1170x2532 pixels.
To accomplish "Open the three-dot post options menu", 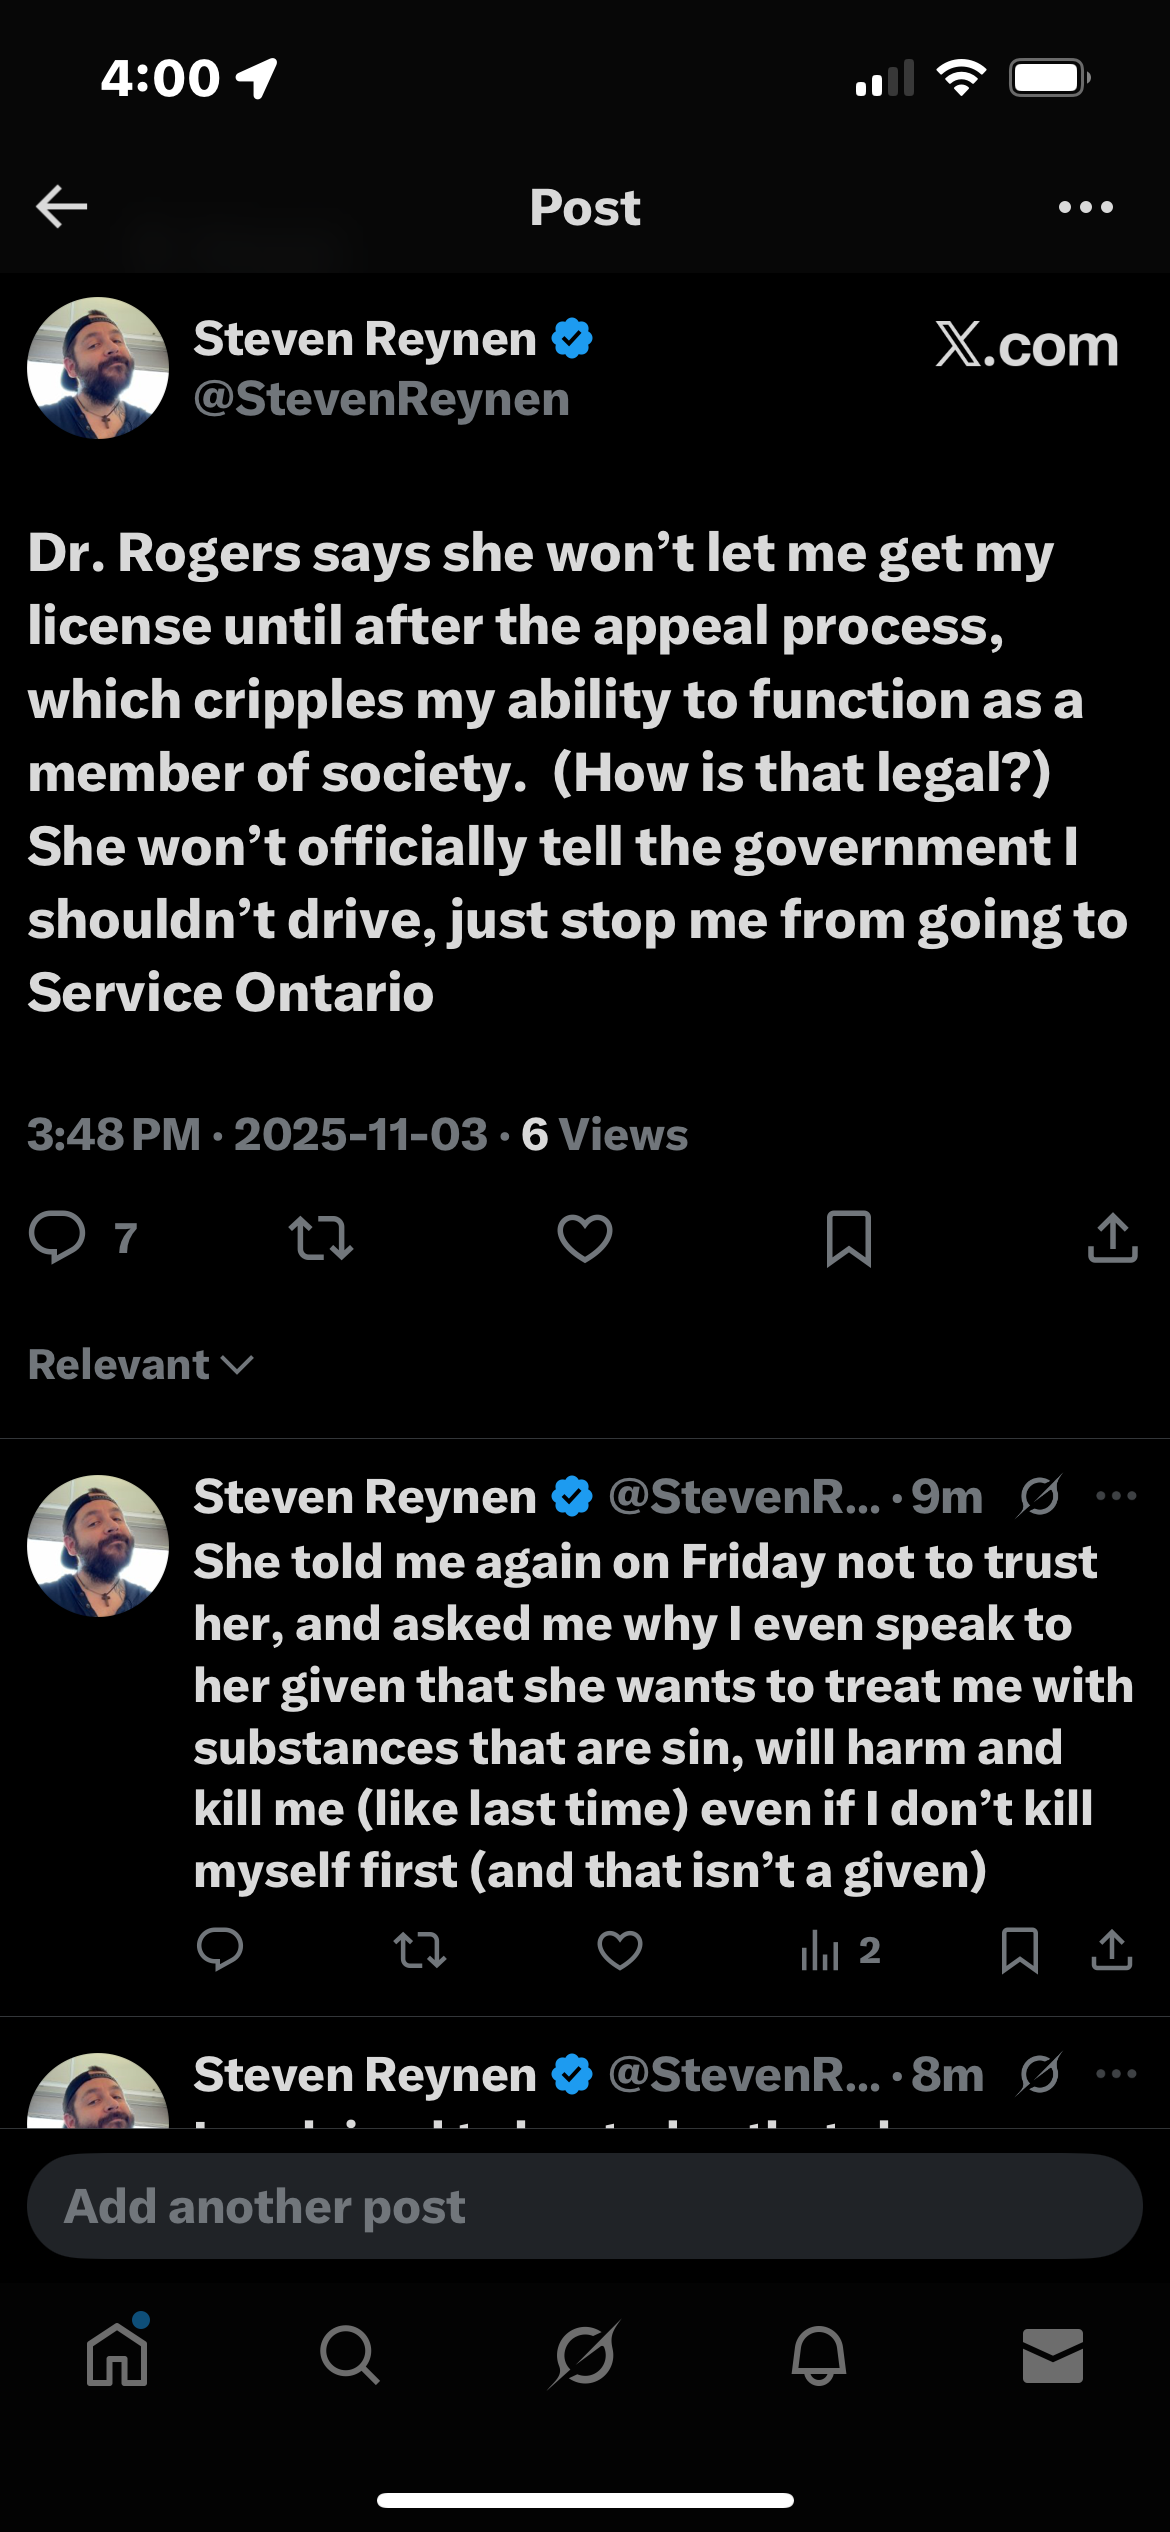I will coord(1085,207).
